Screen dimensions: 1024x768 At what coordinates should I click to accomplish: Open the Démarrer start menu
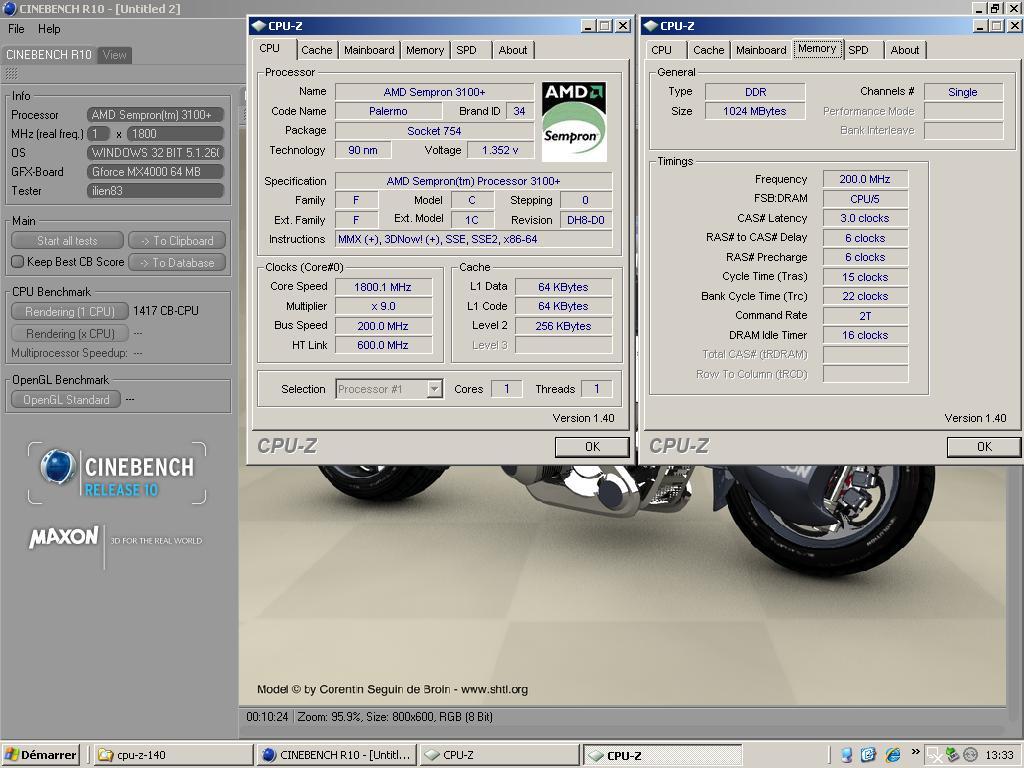point(41,755)
